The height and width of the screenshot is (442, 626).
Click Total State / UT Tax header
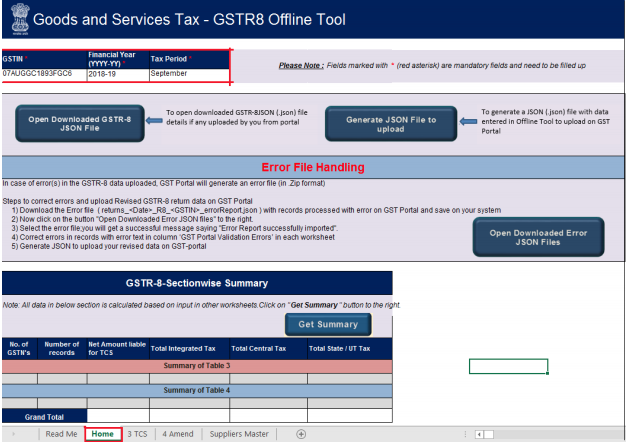tap(349, 349)
